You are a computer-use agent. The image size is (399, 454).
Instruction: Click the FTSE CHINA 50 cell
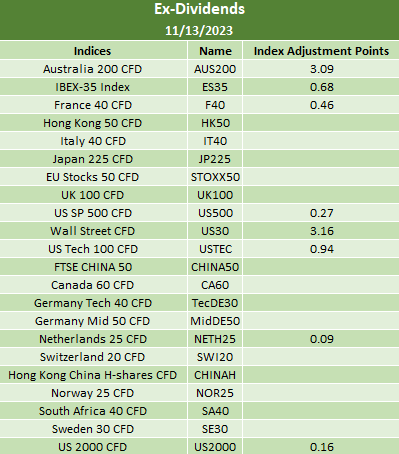pyautogui.click(x=93, y=267)
